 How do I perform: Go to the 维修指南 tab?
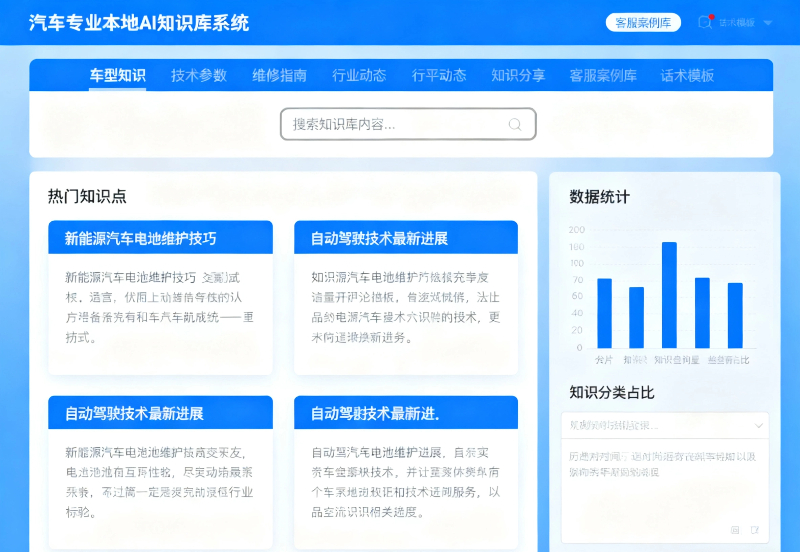pos(279,75)
